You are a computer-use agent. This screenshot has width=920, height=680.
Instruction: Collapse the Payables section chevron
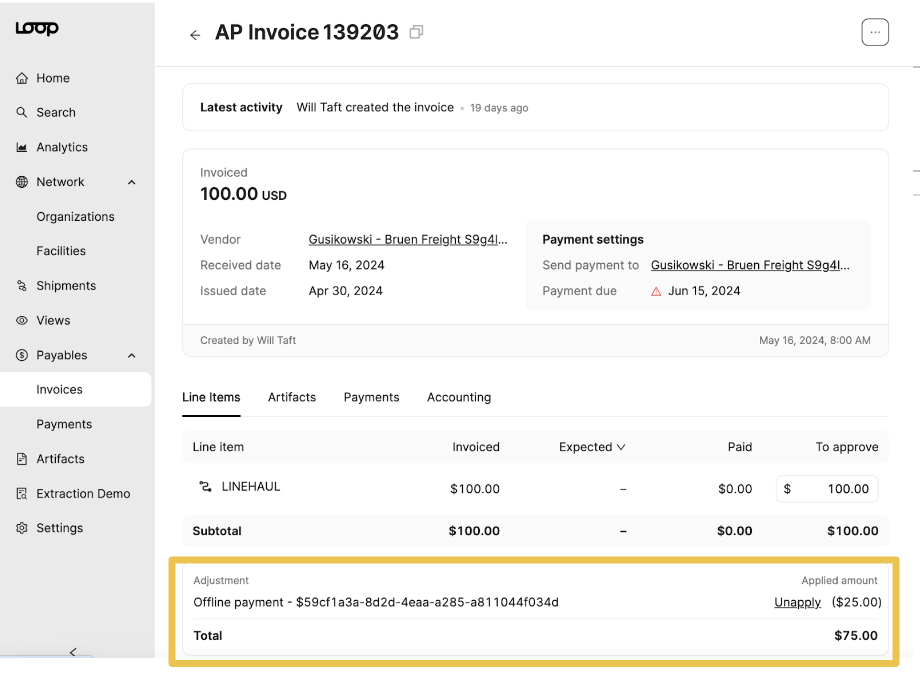coord(131,356)
